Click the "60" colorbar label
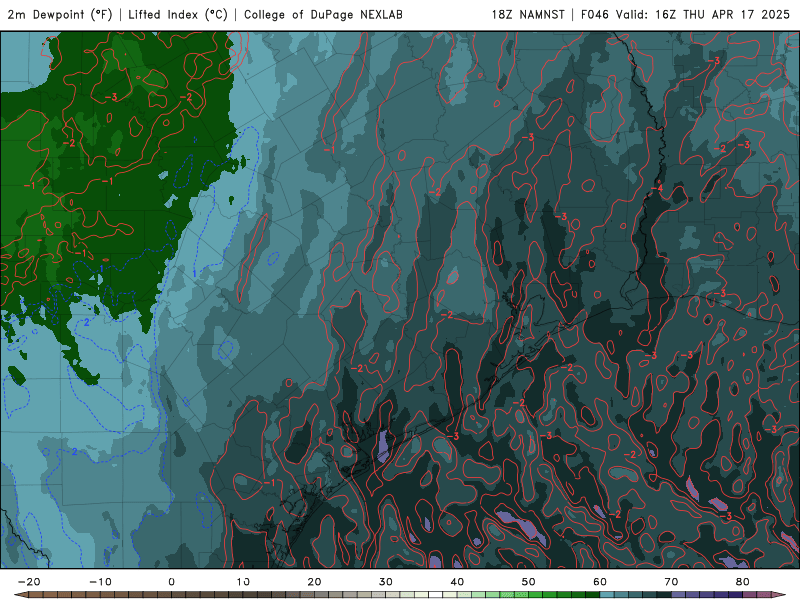The width and height of the screenshot is (800, 600). pos(600,582)
